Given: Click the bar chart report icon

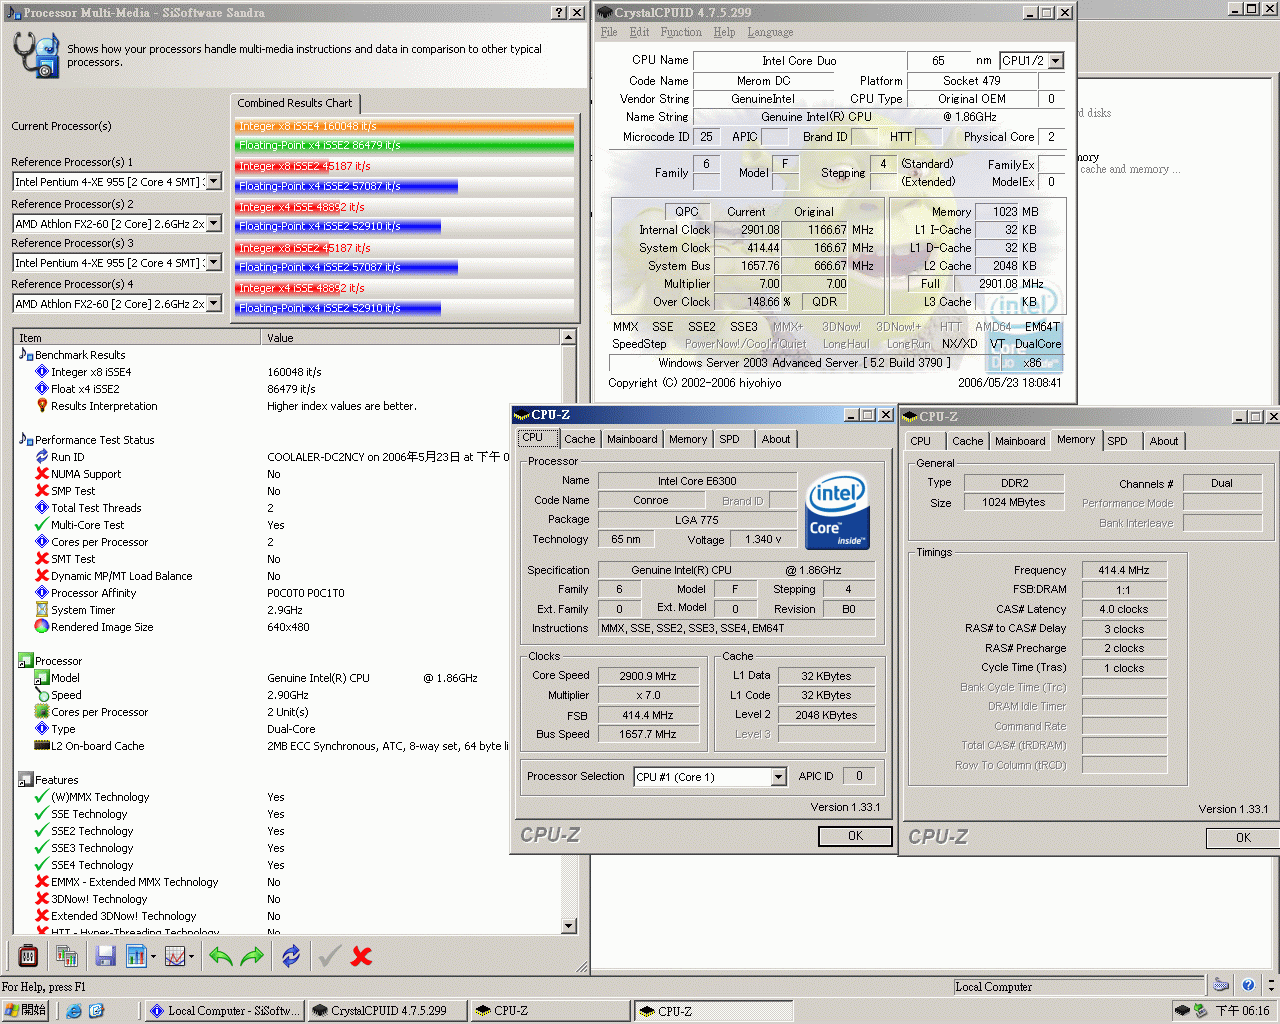Looking at the screenshot, I should coord(136,957).
